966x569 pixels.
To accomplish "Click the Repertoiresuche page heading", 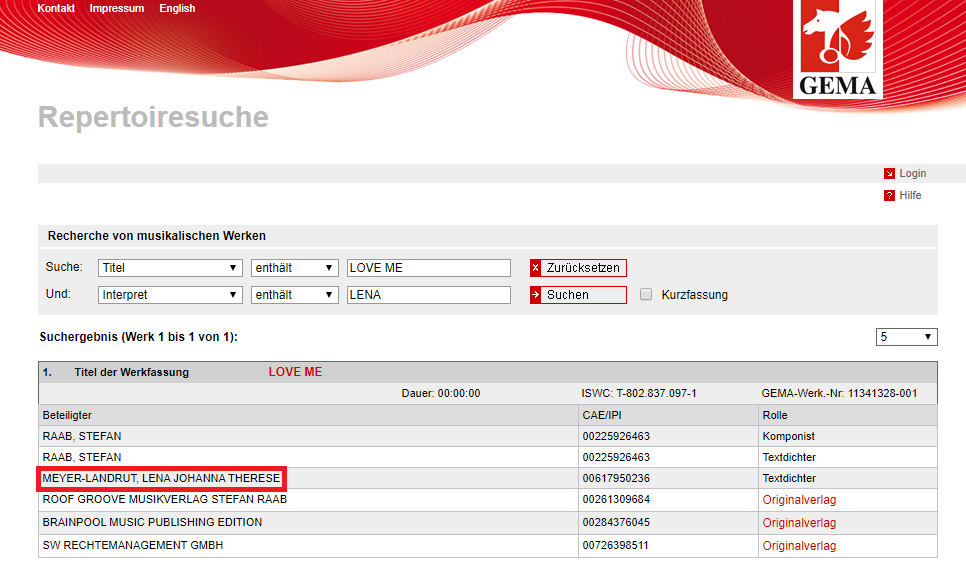I will [153, 117].
